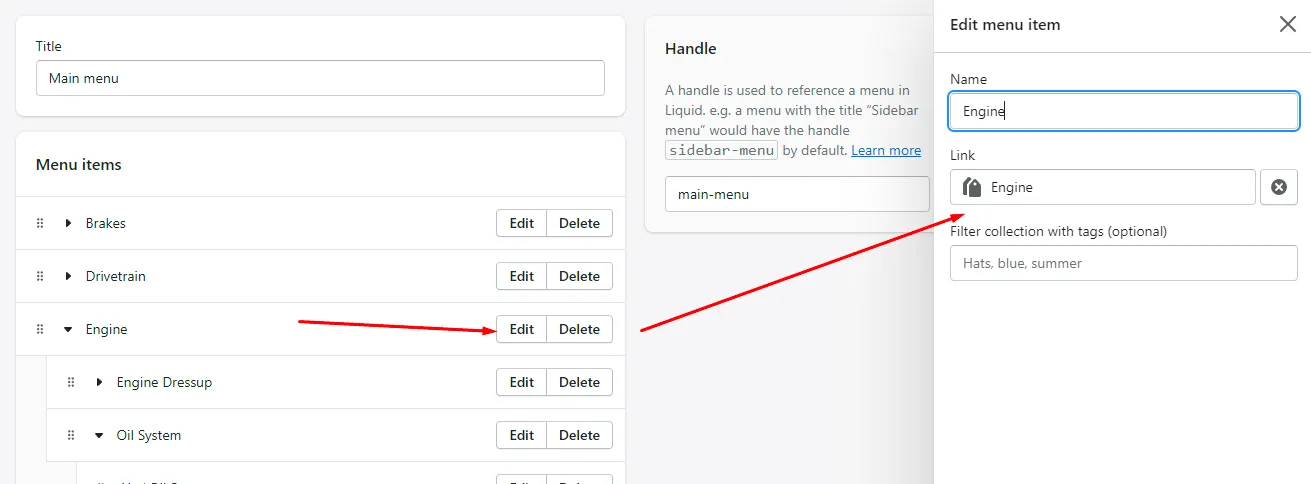This screenshot has width=1311, height=484.
Task: Click collection tag icon in Link field
Action: point(972,187)
